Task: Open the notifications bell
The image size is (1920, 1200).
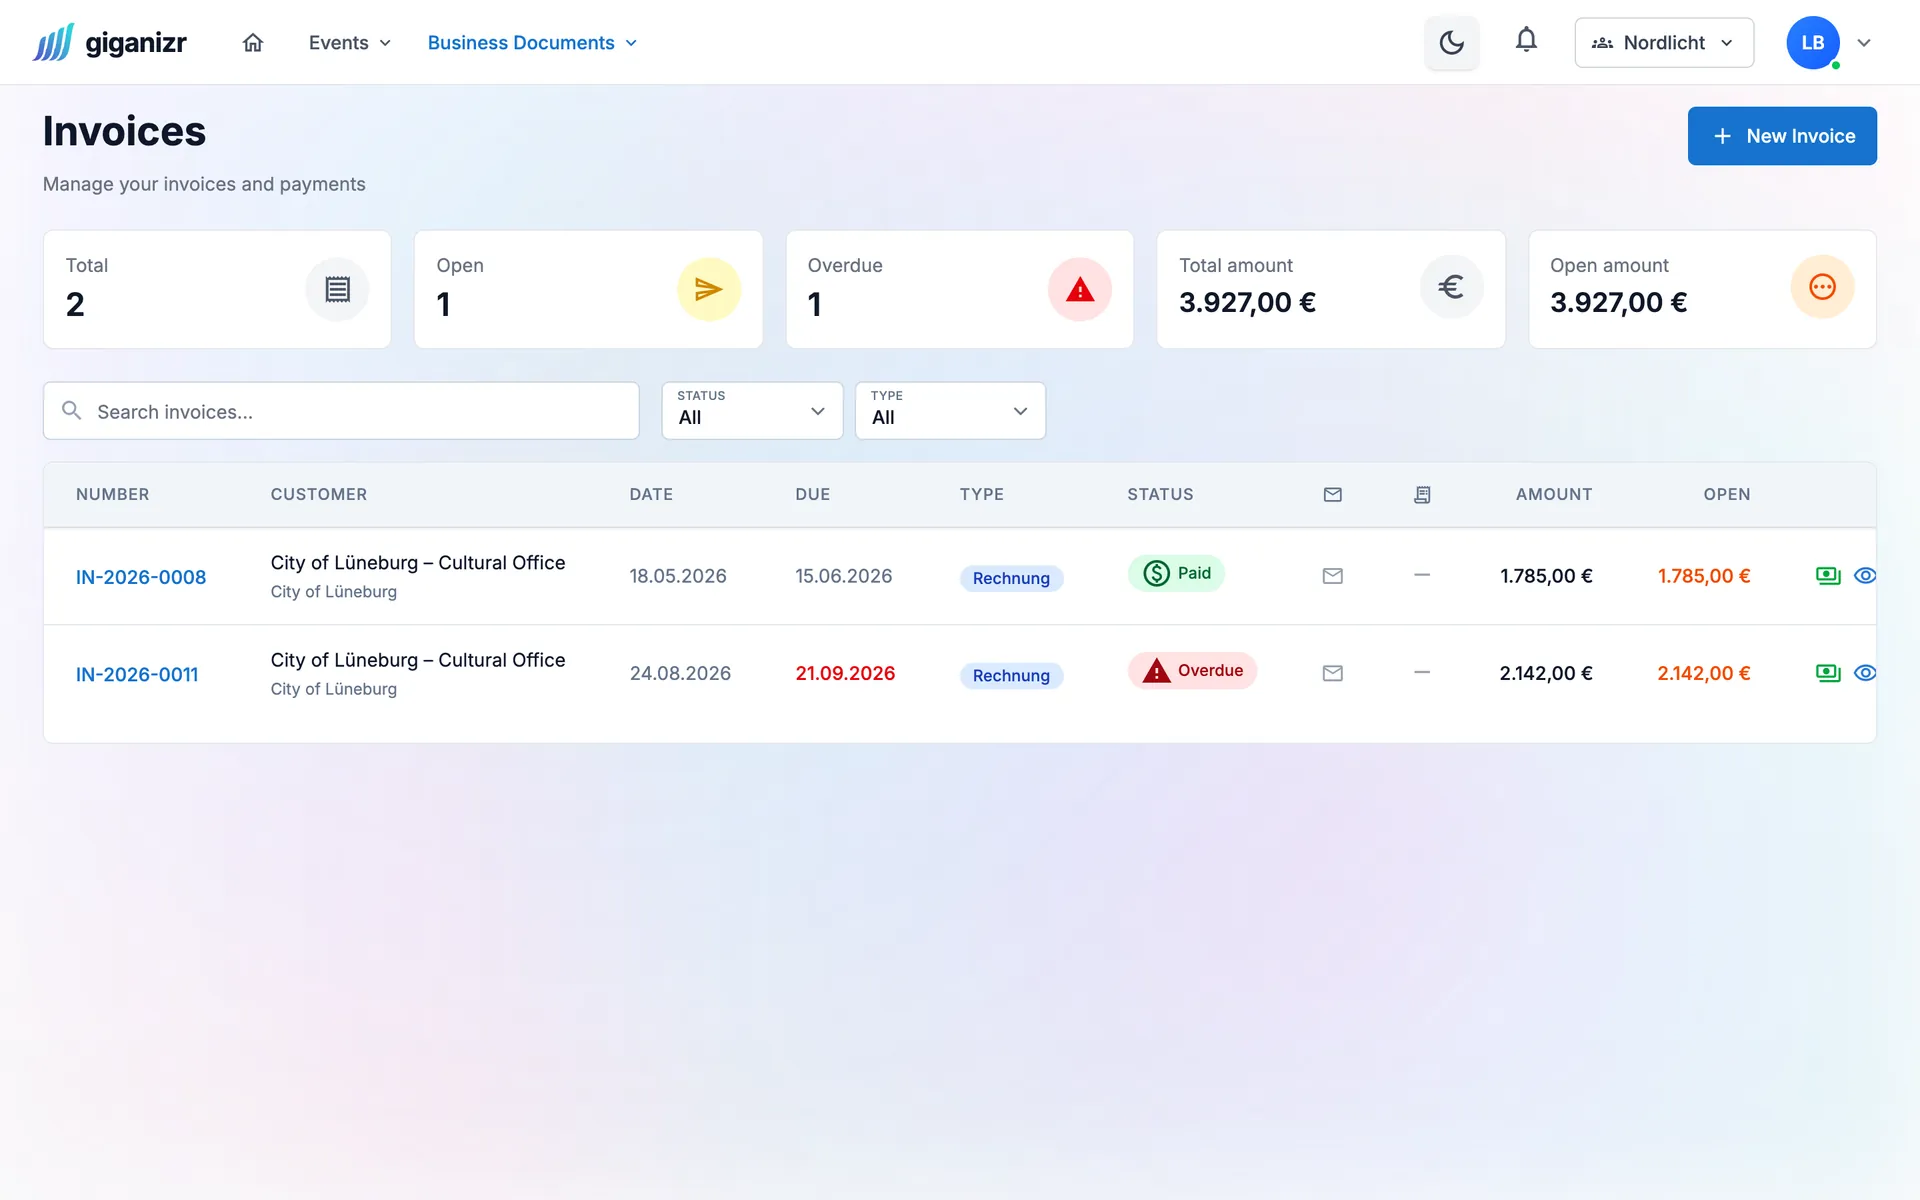Action: click(x=1526, y=40)
